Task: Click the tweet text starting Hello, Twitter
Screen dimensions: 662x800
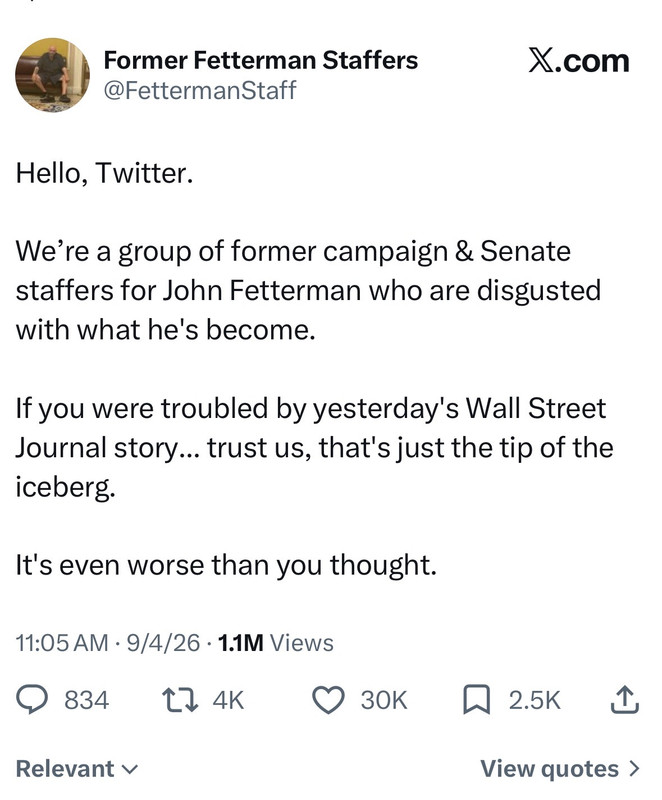Action: coord(314,369)
